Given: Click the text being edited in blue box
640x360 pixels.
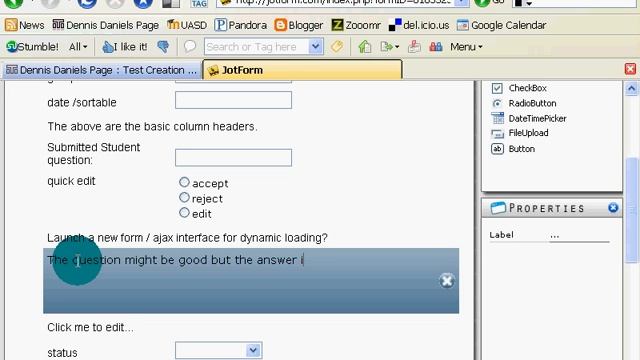Looking at the screenshot, I should click(176, 260).
